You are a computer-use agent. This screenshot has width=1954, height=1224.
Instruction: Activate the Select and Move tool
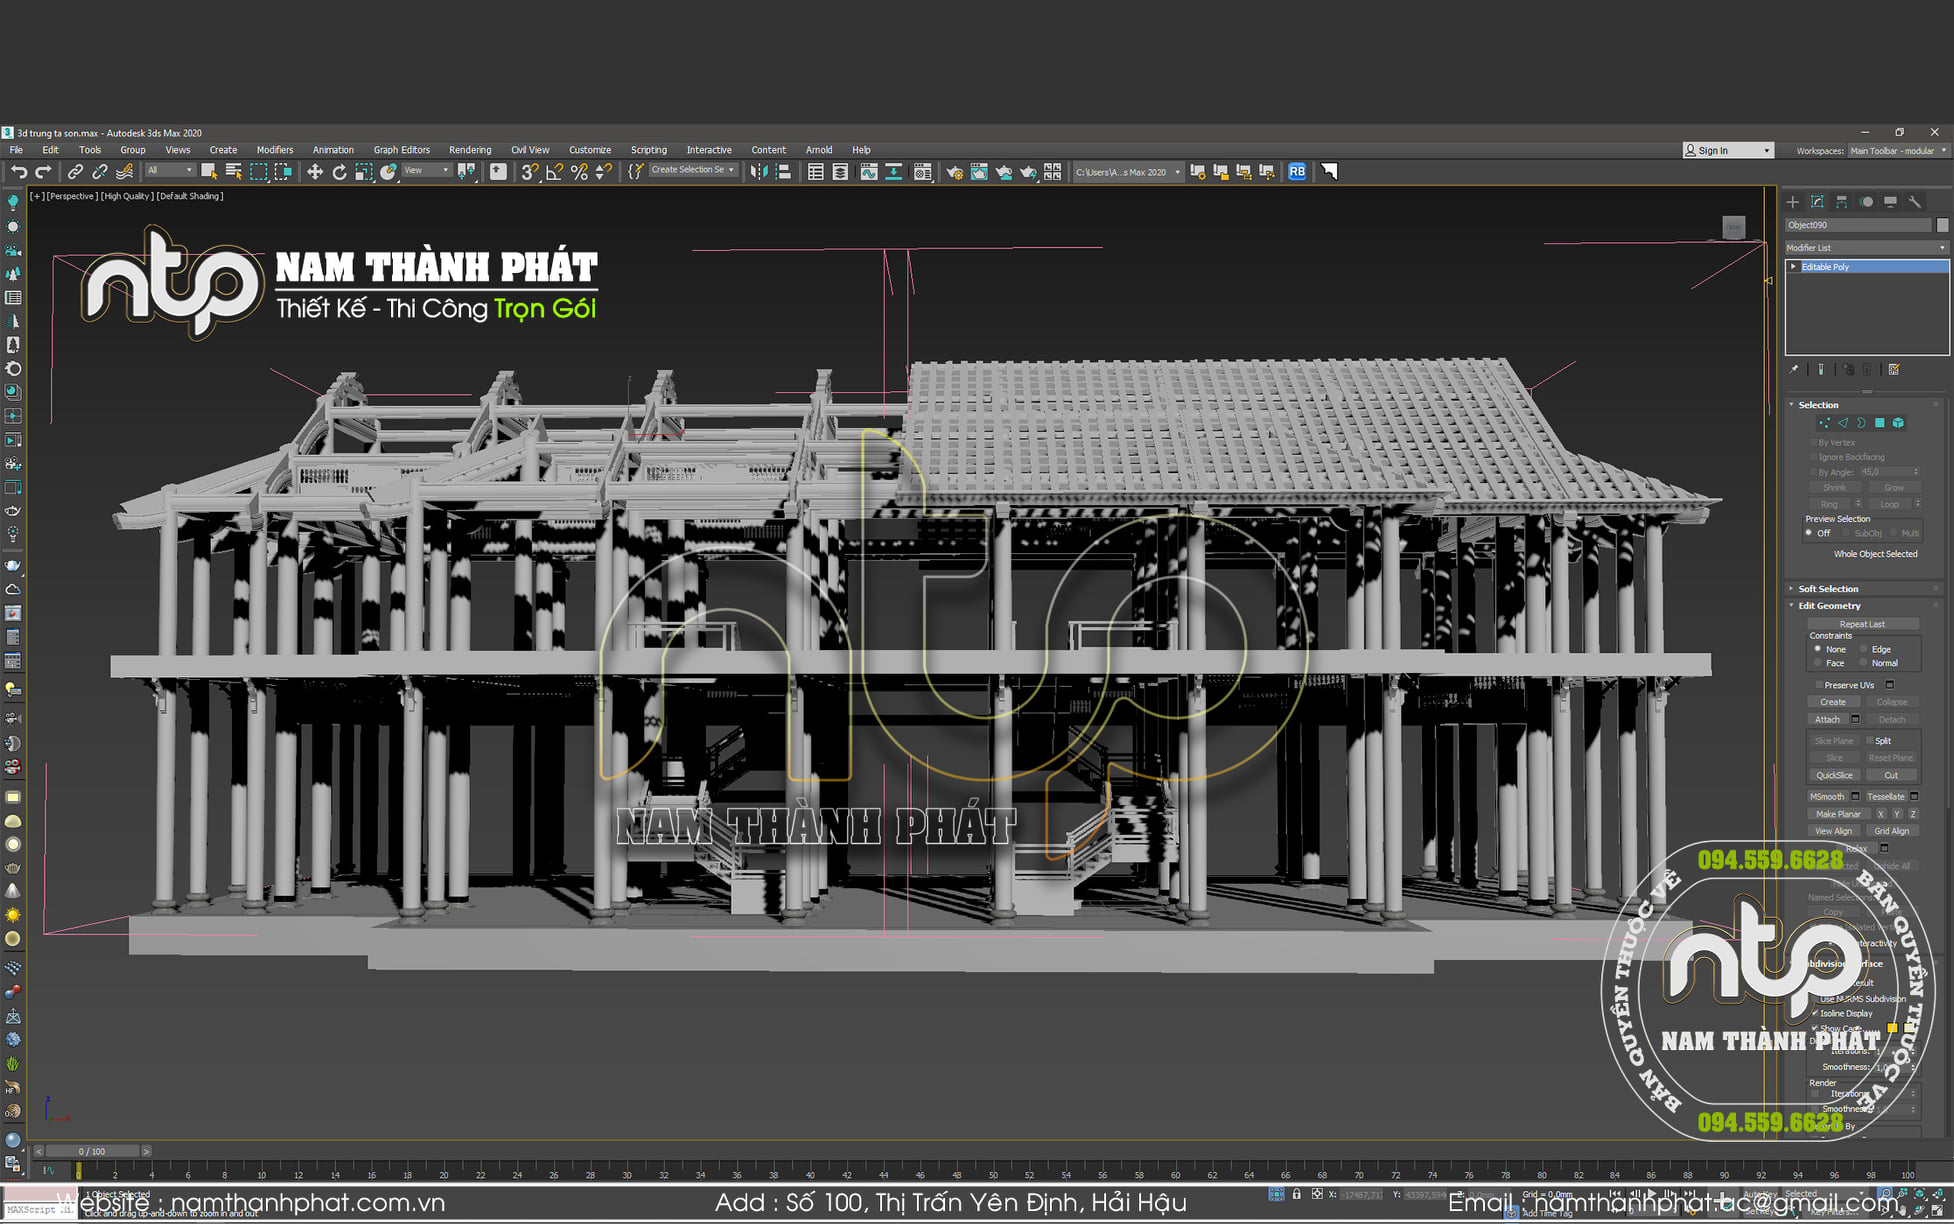315,172
